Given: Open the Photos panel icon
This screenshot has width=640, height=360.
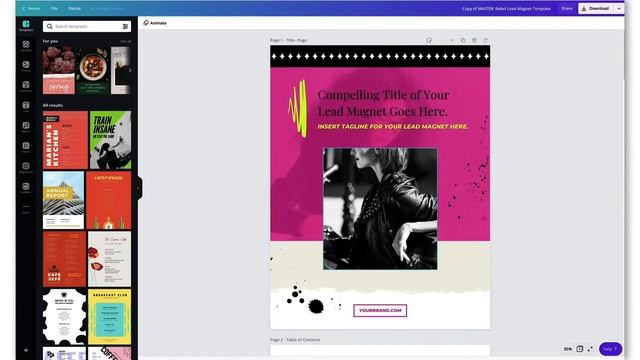Looking at the screenshot, I should pos(26,66).
